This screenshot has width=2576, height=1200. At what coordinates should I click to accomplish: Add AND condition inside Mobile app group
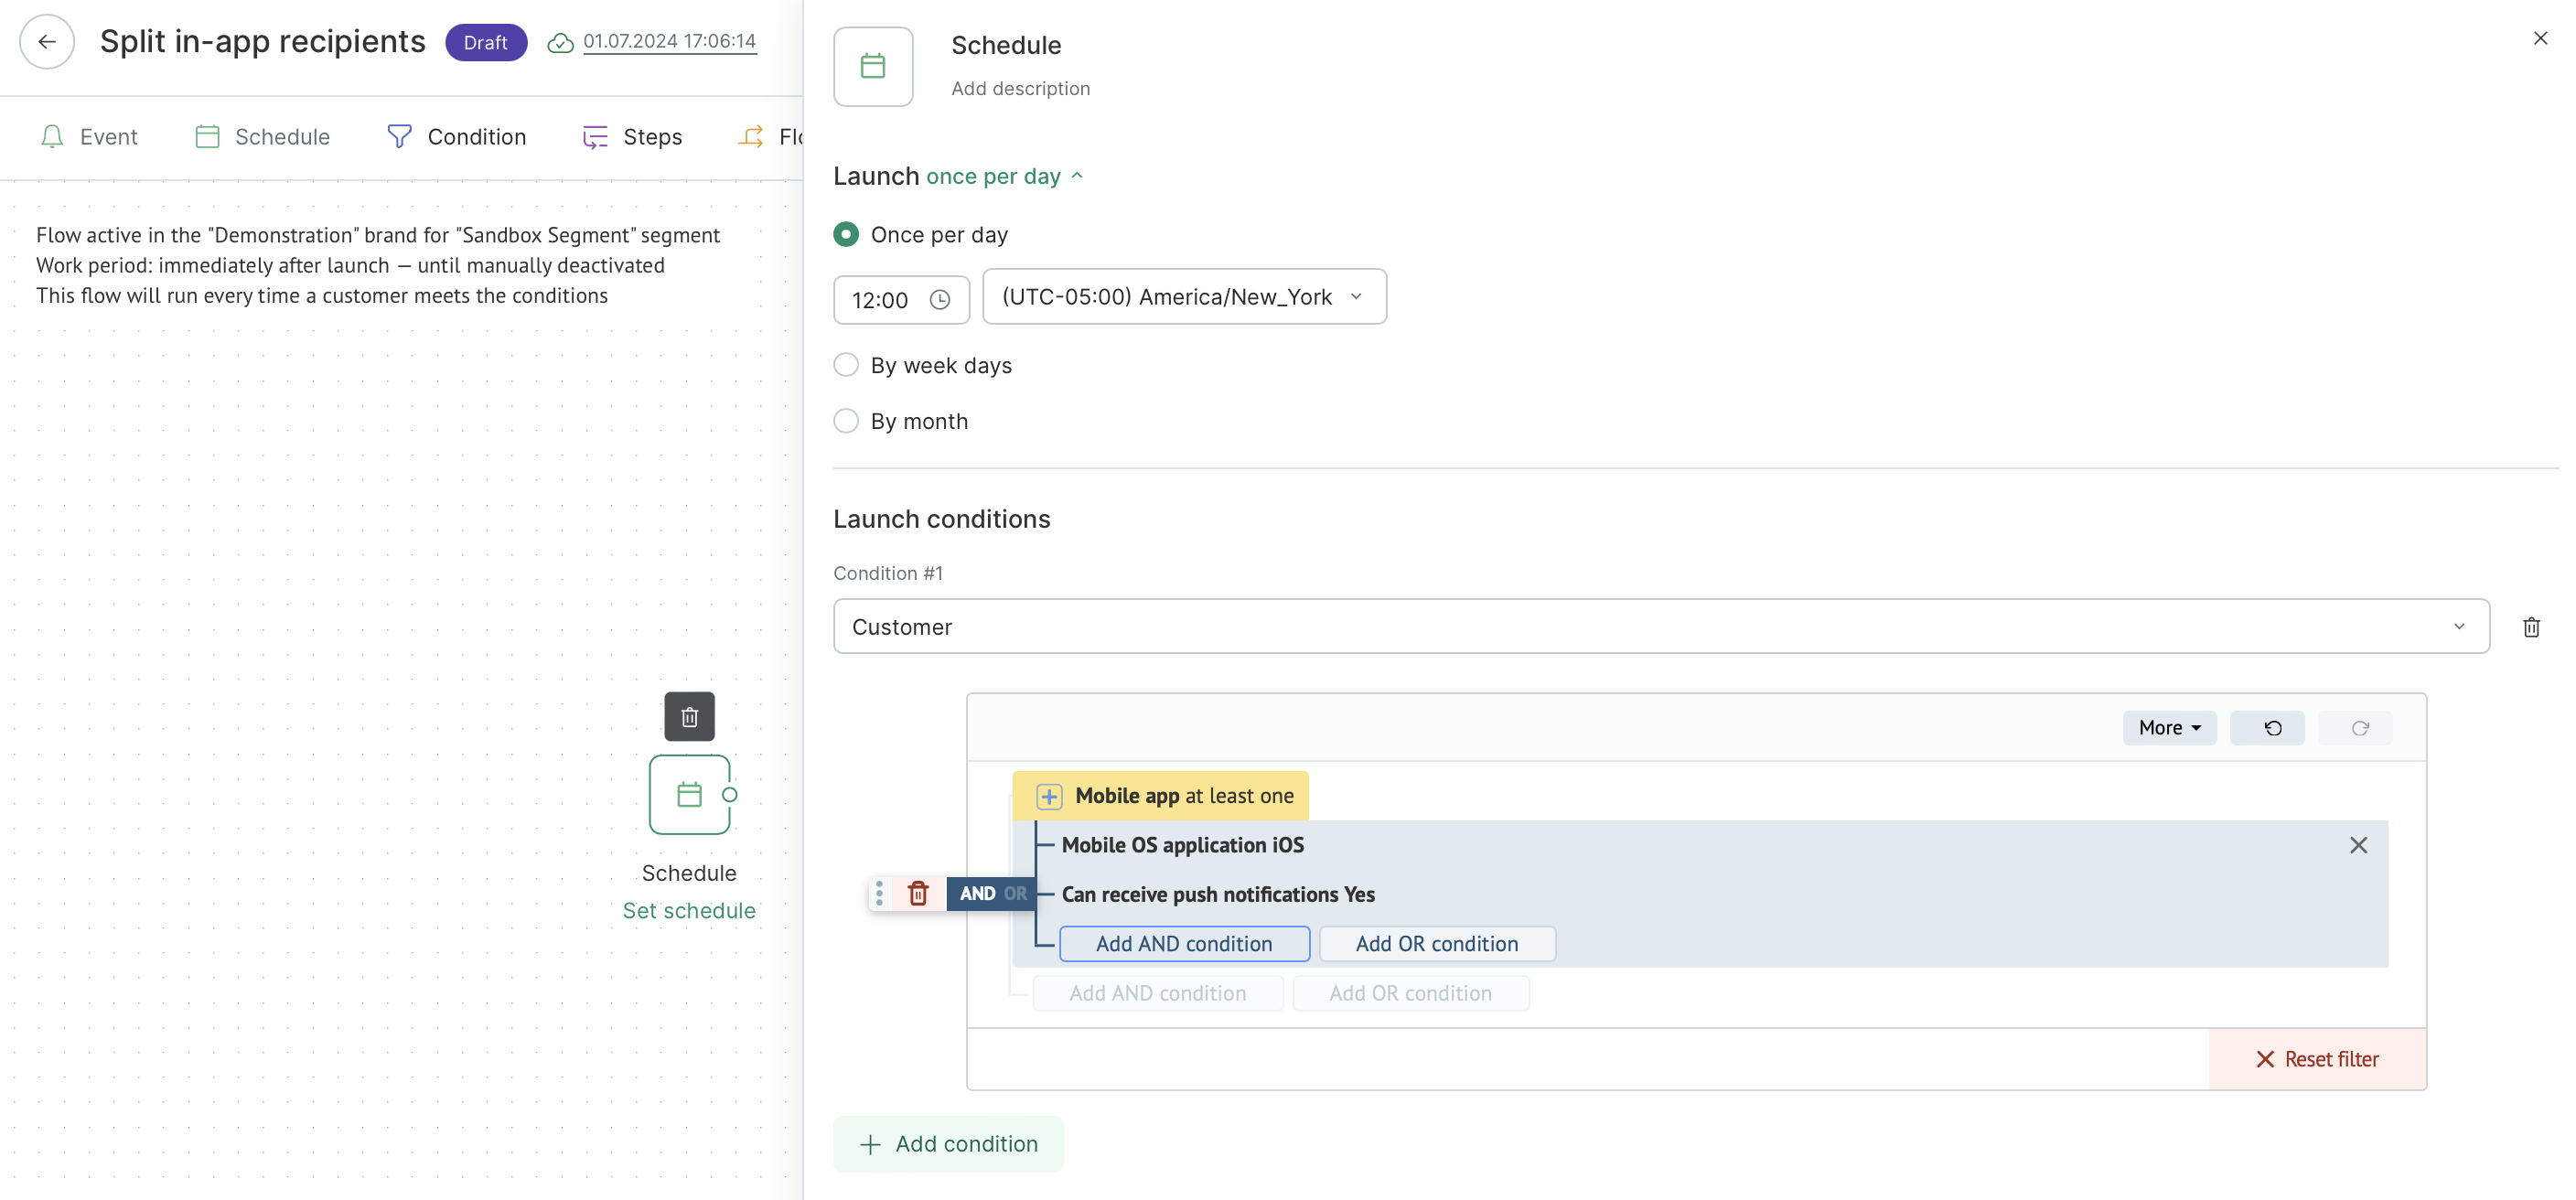(x=1185, y=944)
